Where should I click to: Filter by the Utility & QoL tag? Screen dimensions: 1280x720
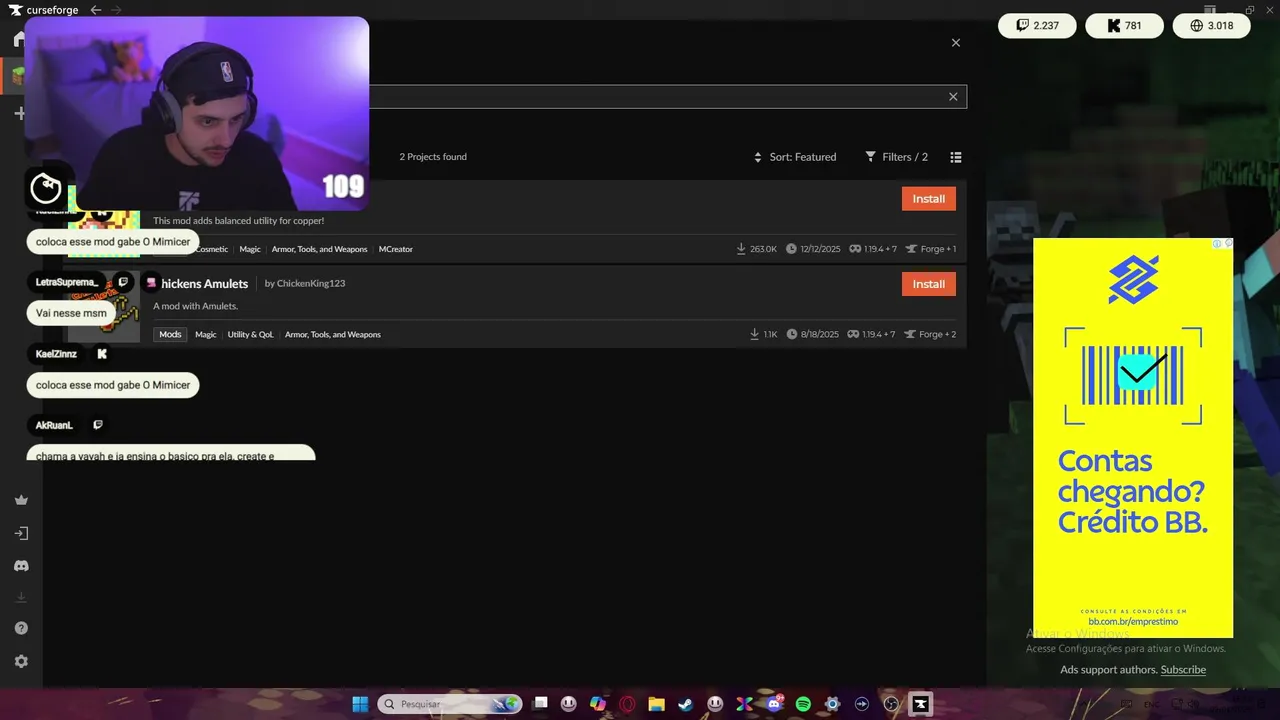(x=250, y=335)
